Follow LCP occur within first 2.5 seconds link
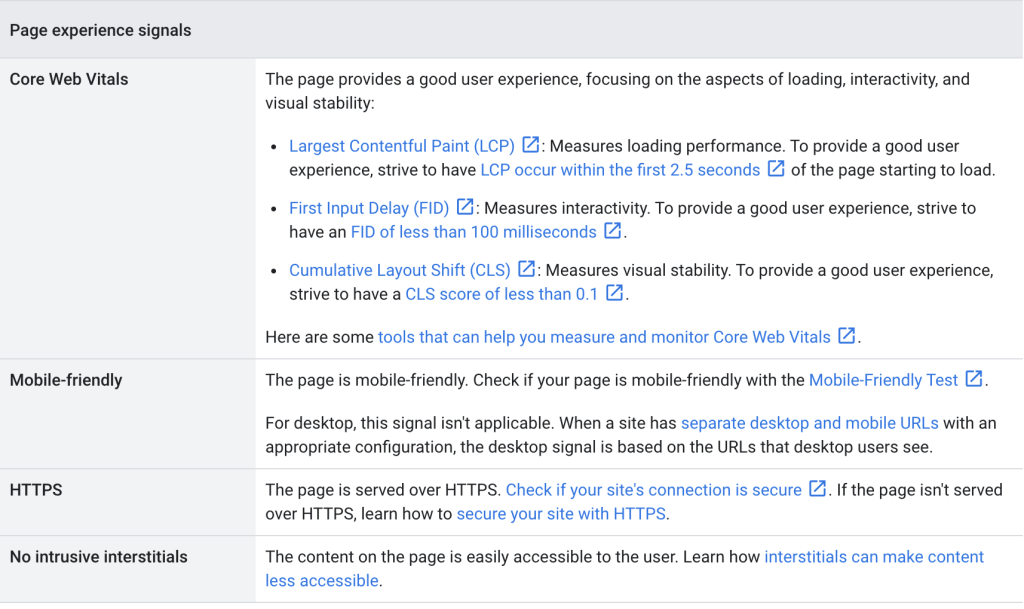 tap(620, 170)
